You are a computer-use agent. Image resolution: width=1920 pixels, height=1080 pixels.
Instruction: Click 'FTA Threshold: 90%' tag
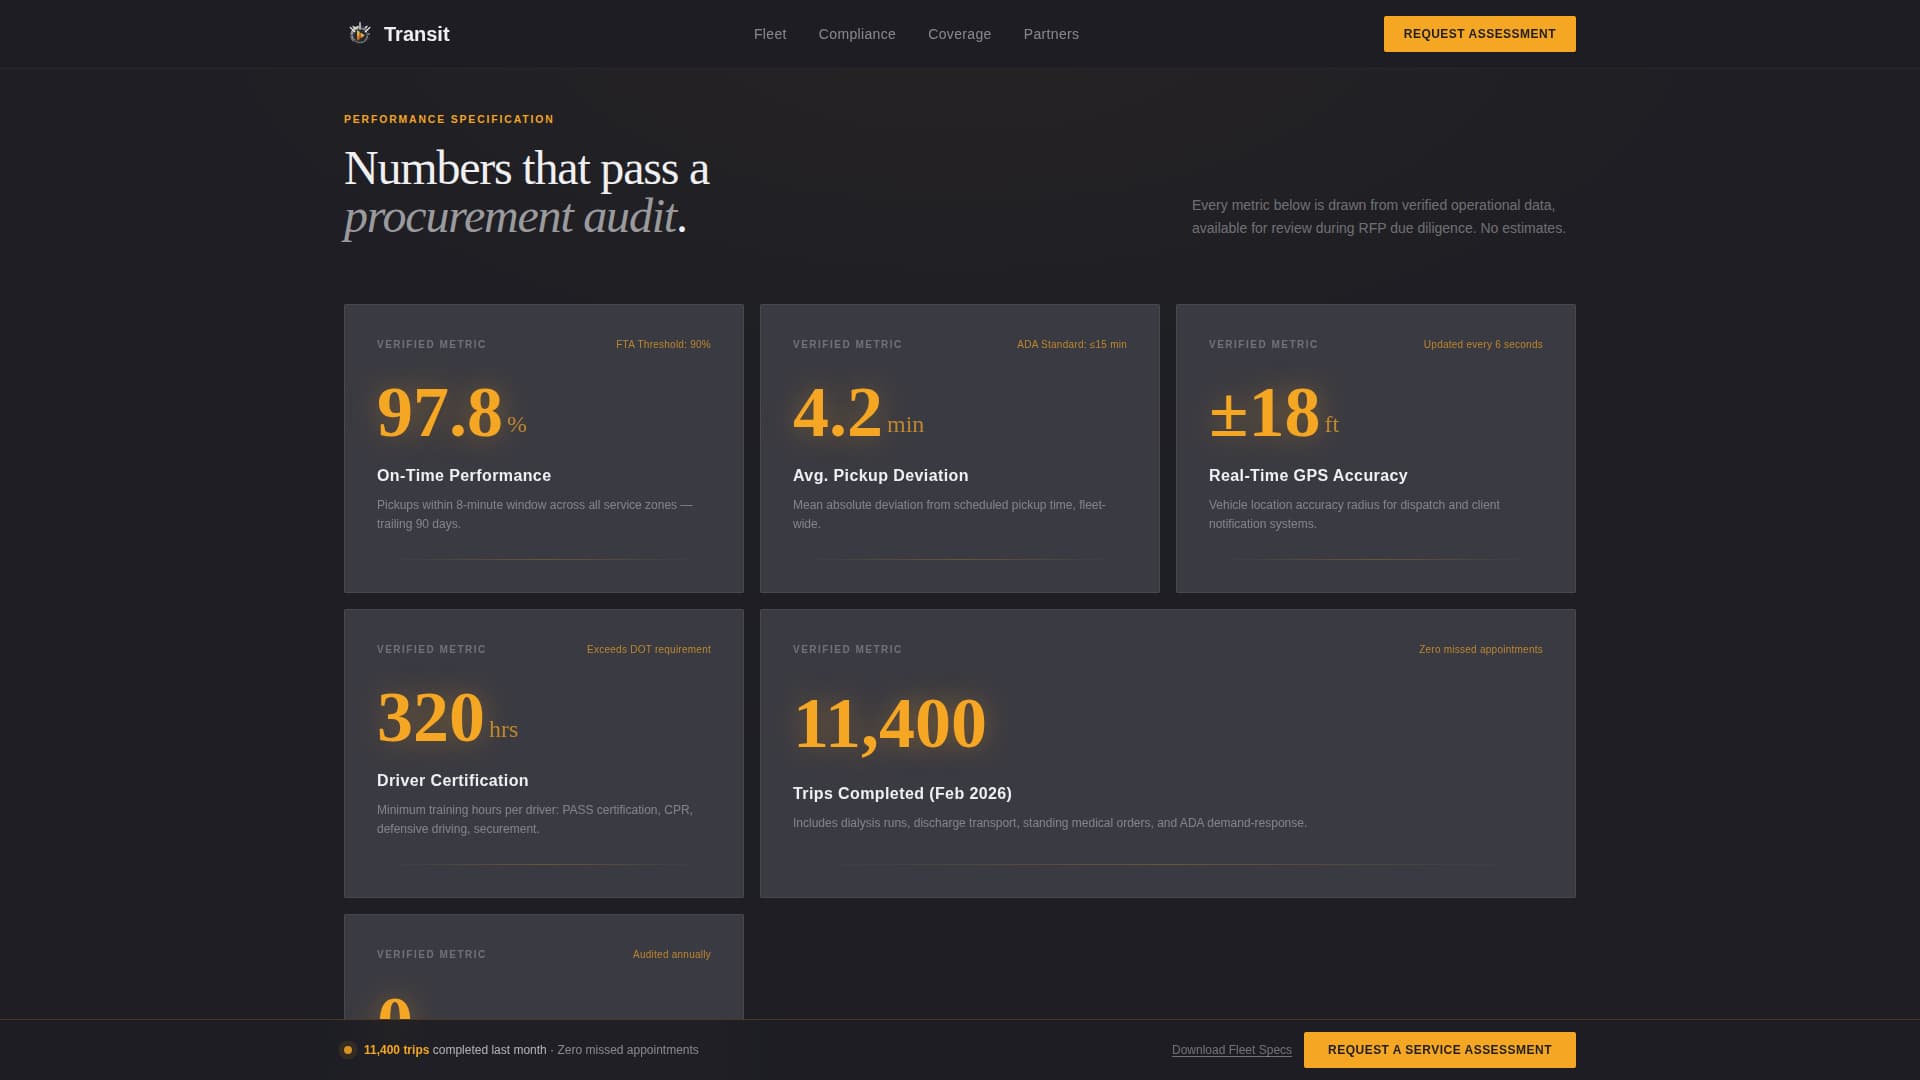coord(663,344)
